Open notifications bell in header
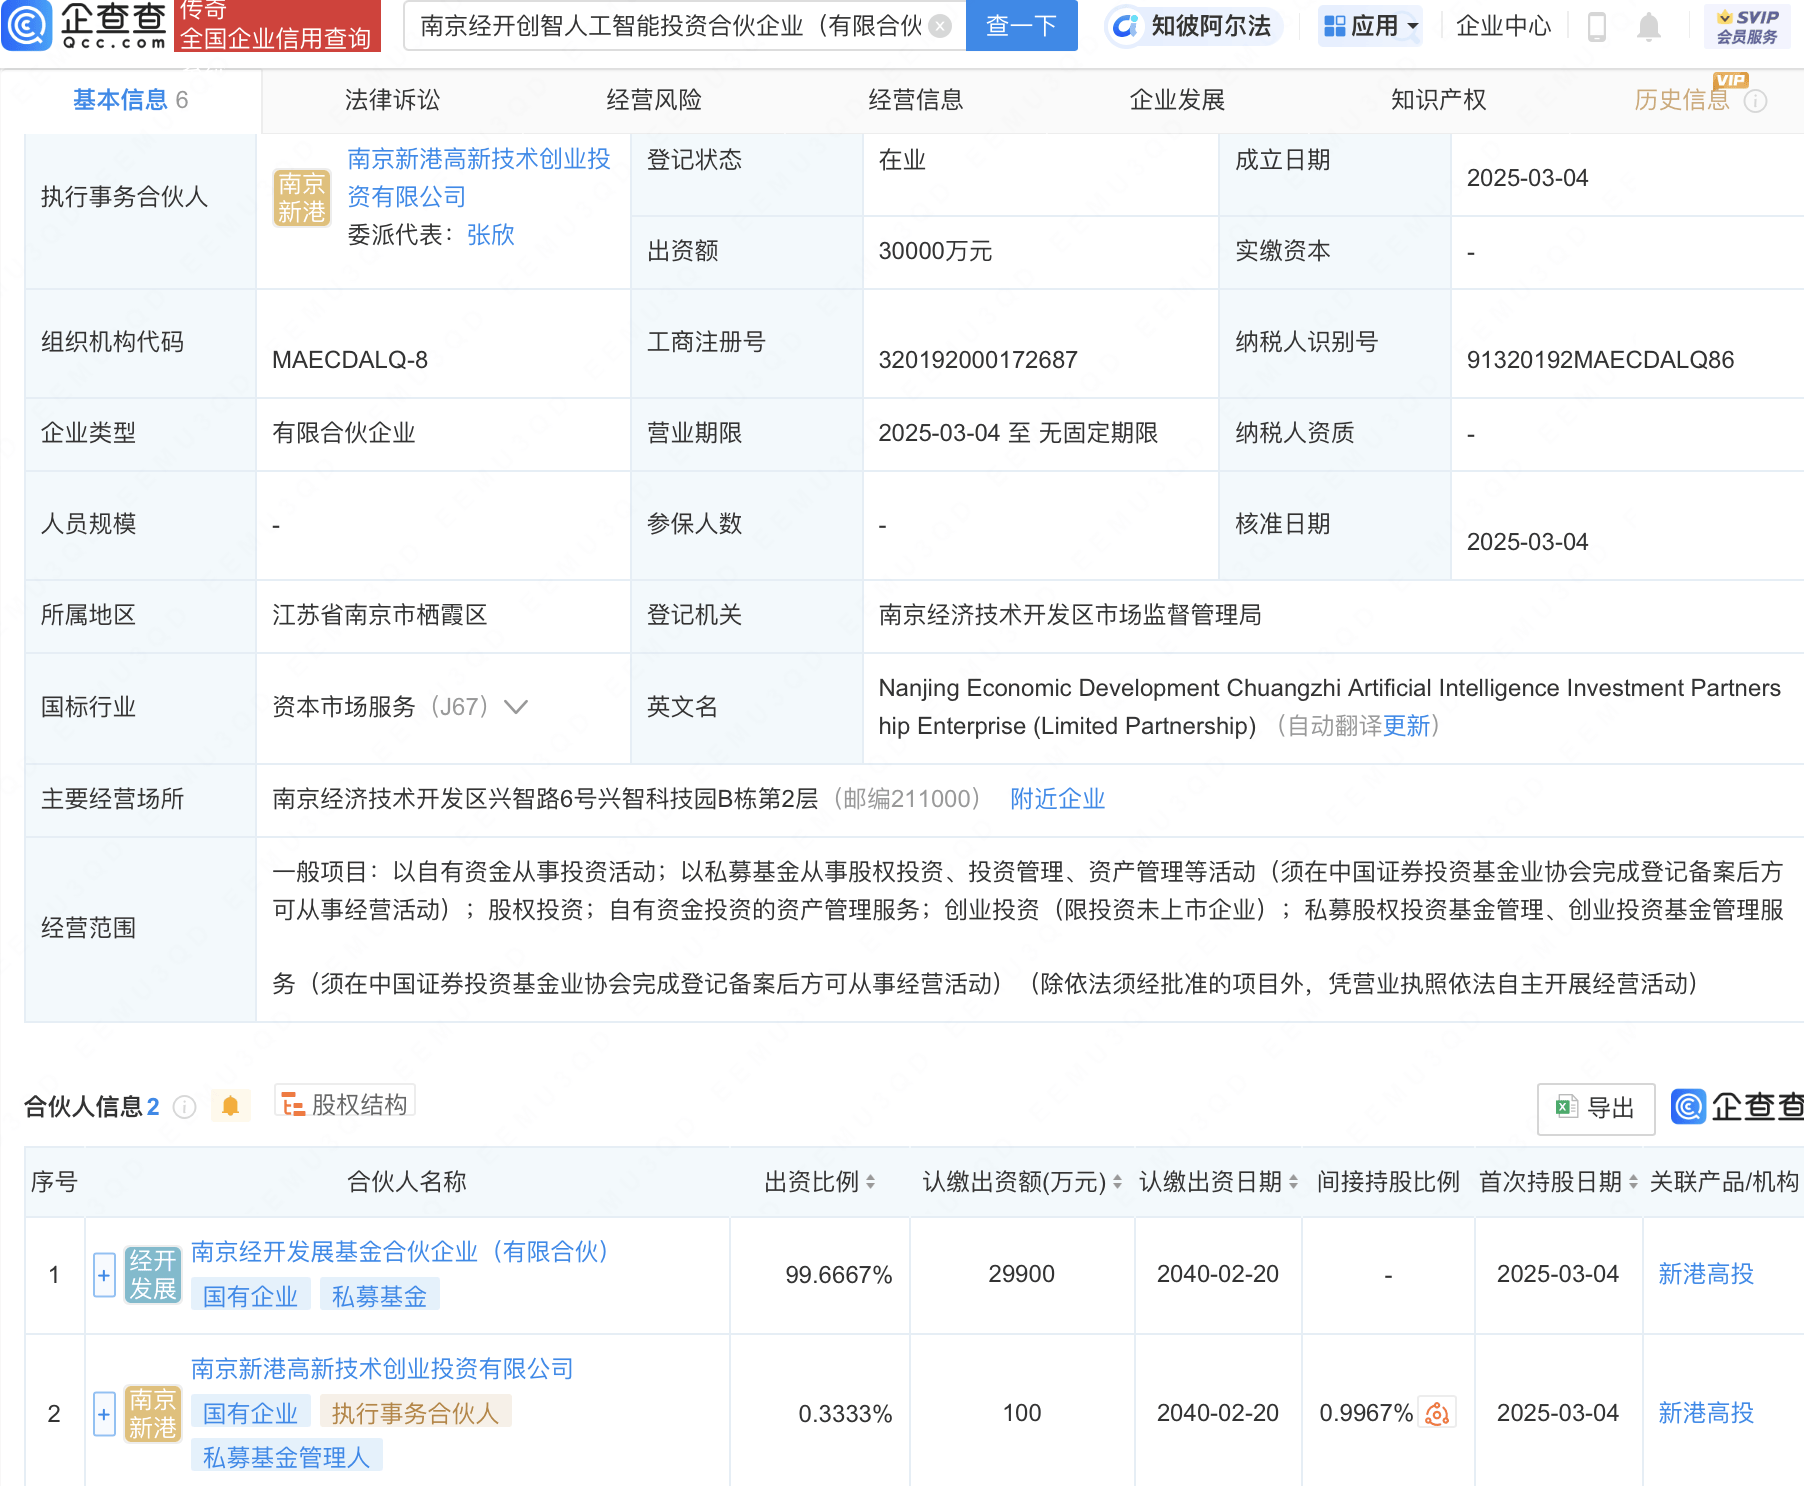 tap(1649, 27)
